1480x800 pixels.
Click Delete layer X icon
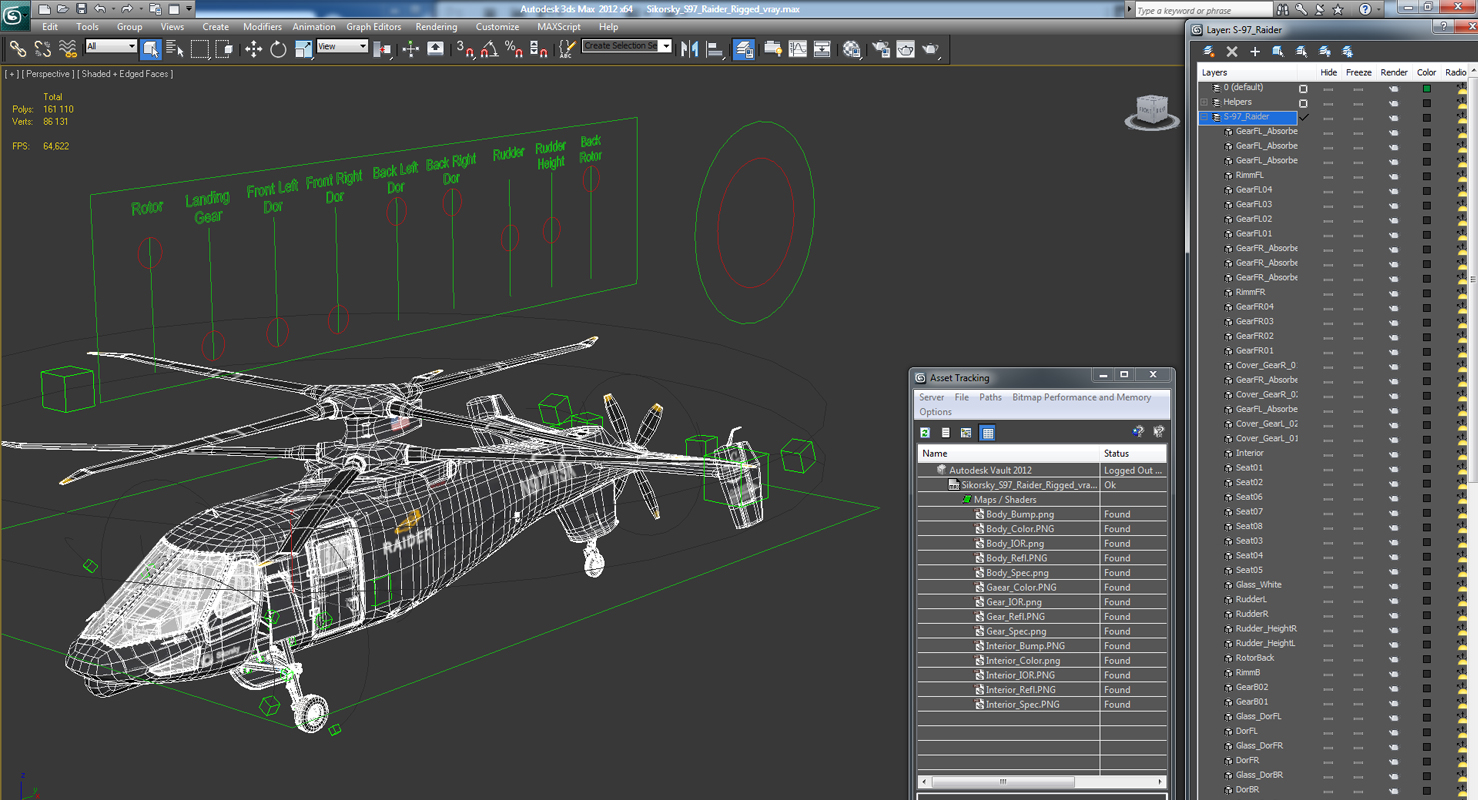point(1232,51)
